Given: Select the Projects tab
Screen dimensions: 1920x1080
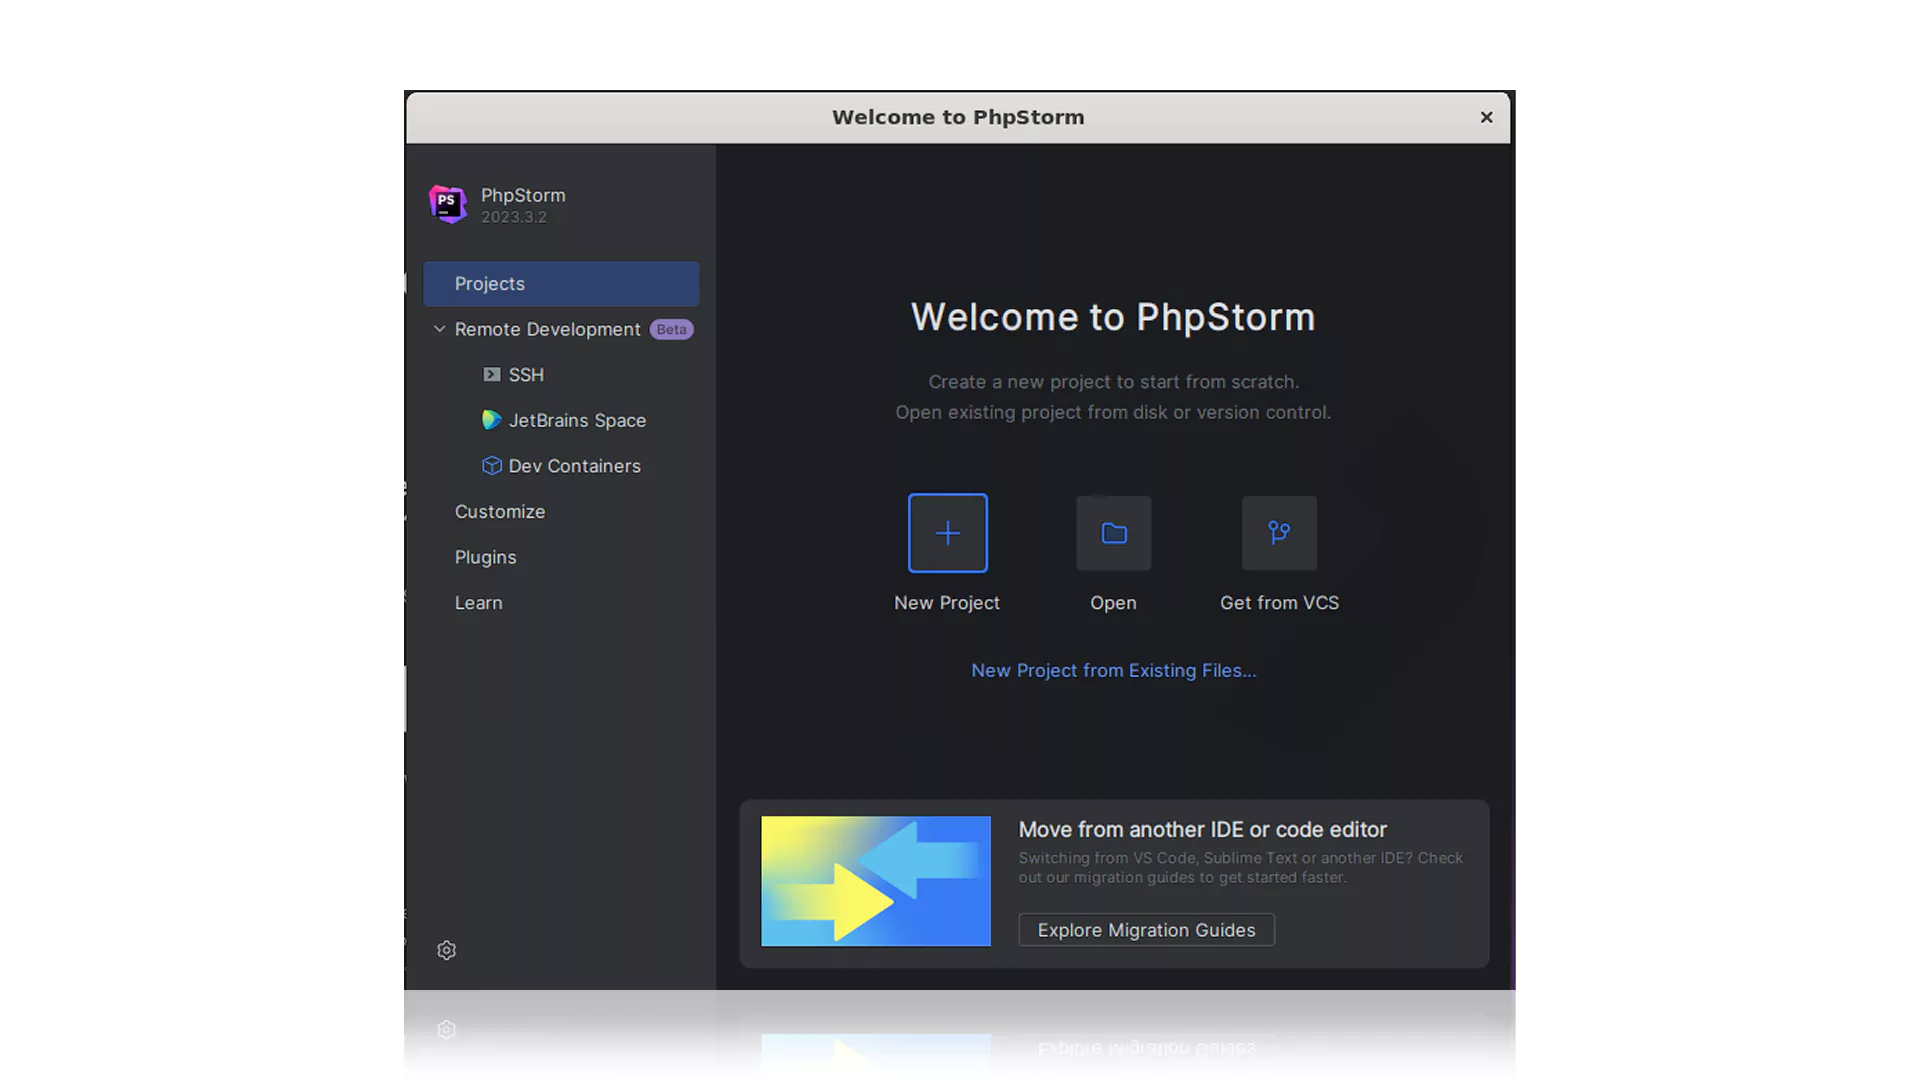Looking at the screenshot, I should [x=561, y=284].
